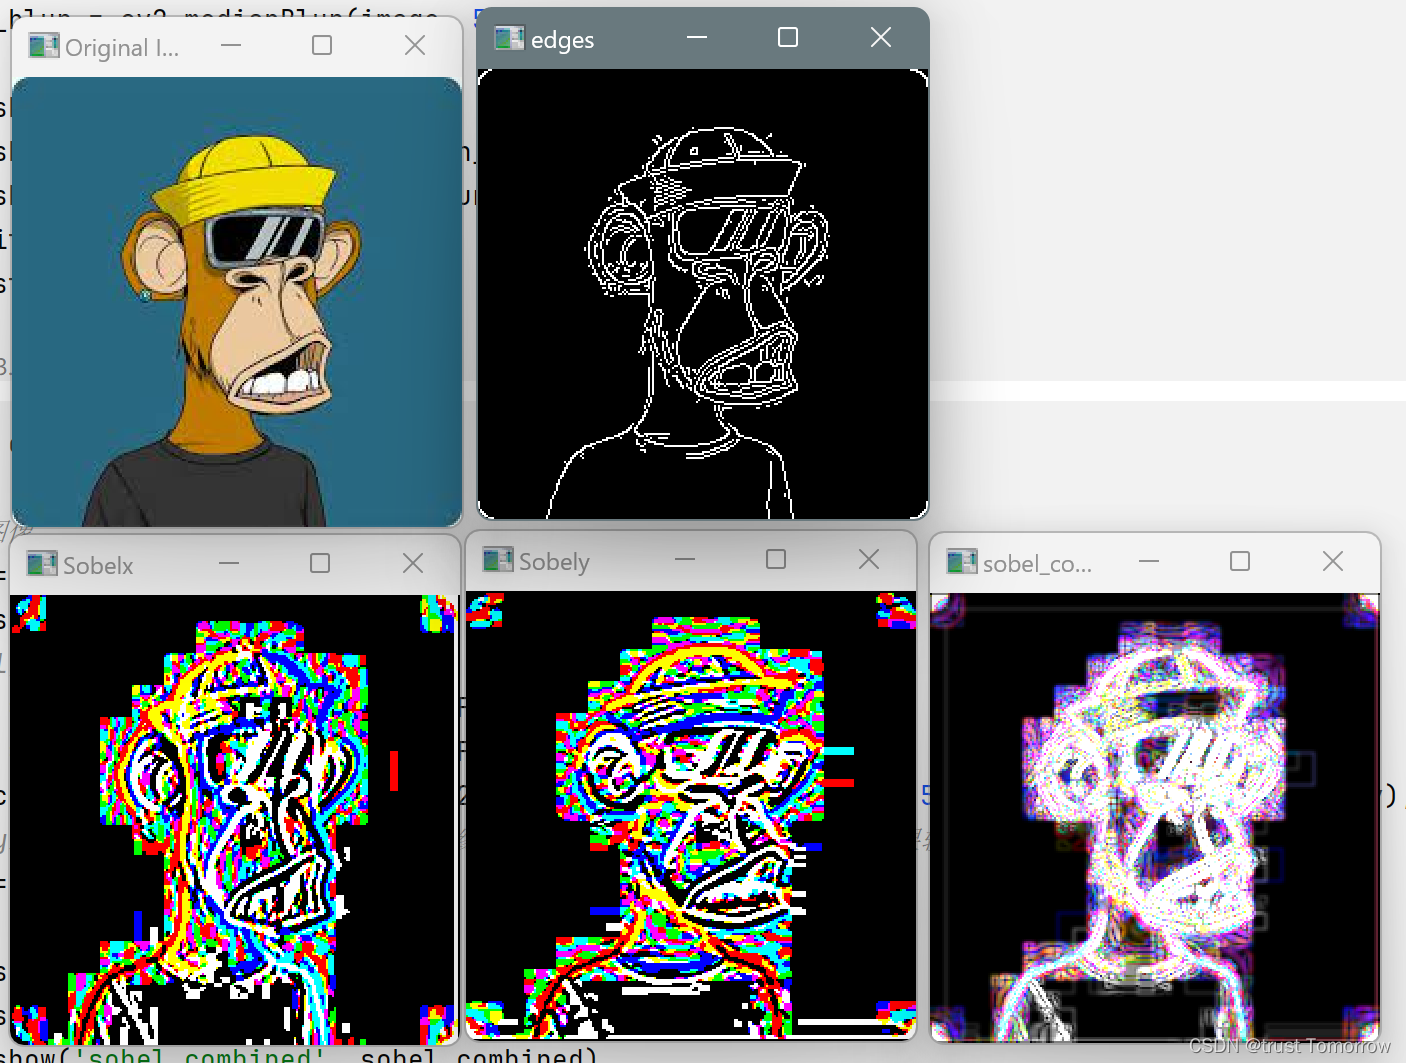Viewport: 1406px width, 1063px height.
Task: Close the Sobelx window
Action: [413, 563]
